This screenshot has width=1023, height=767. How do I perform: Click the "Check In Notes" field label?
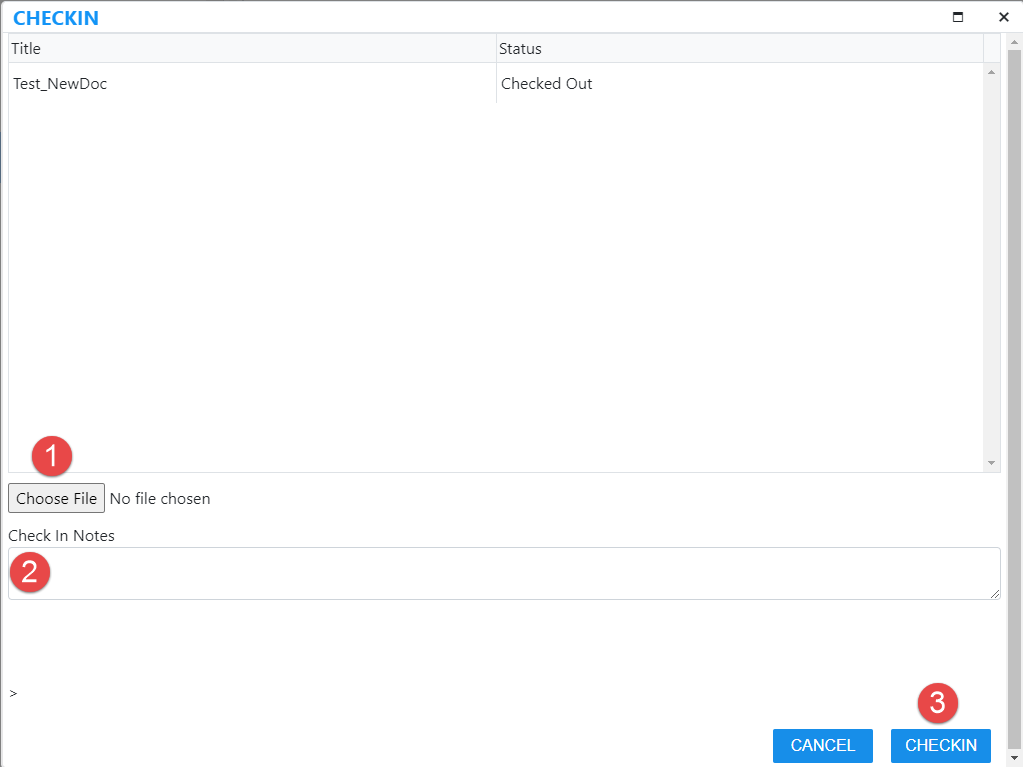[x=62, y=535]
